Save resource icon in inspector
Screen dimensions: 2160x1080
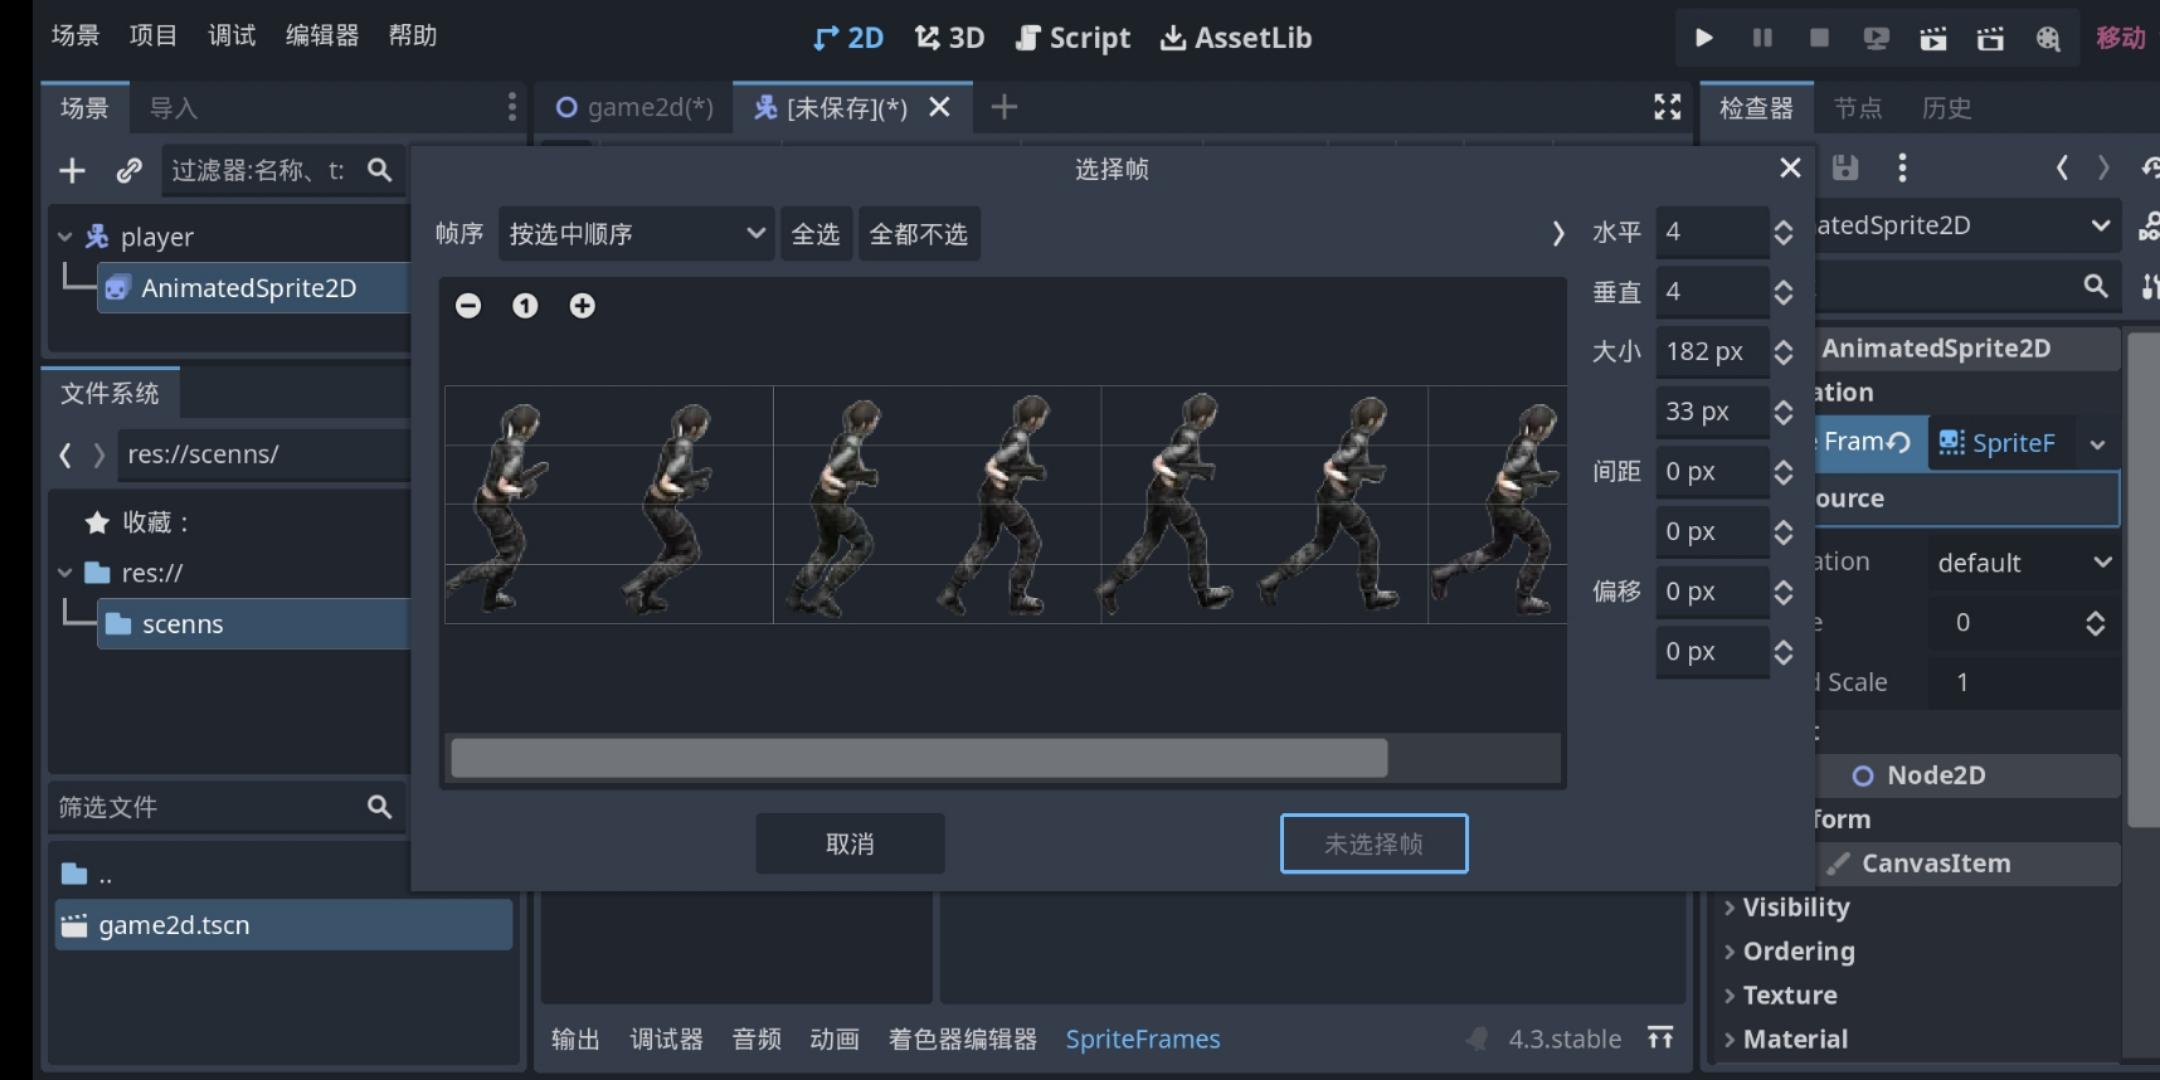pos(1845,168)
